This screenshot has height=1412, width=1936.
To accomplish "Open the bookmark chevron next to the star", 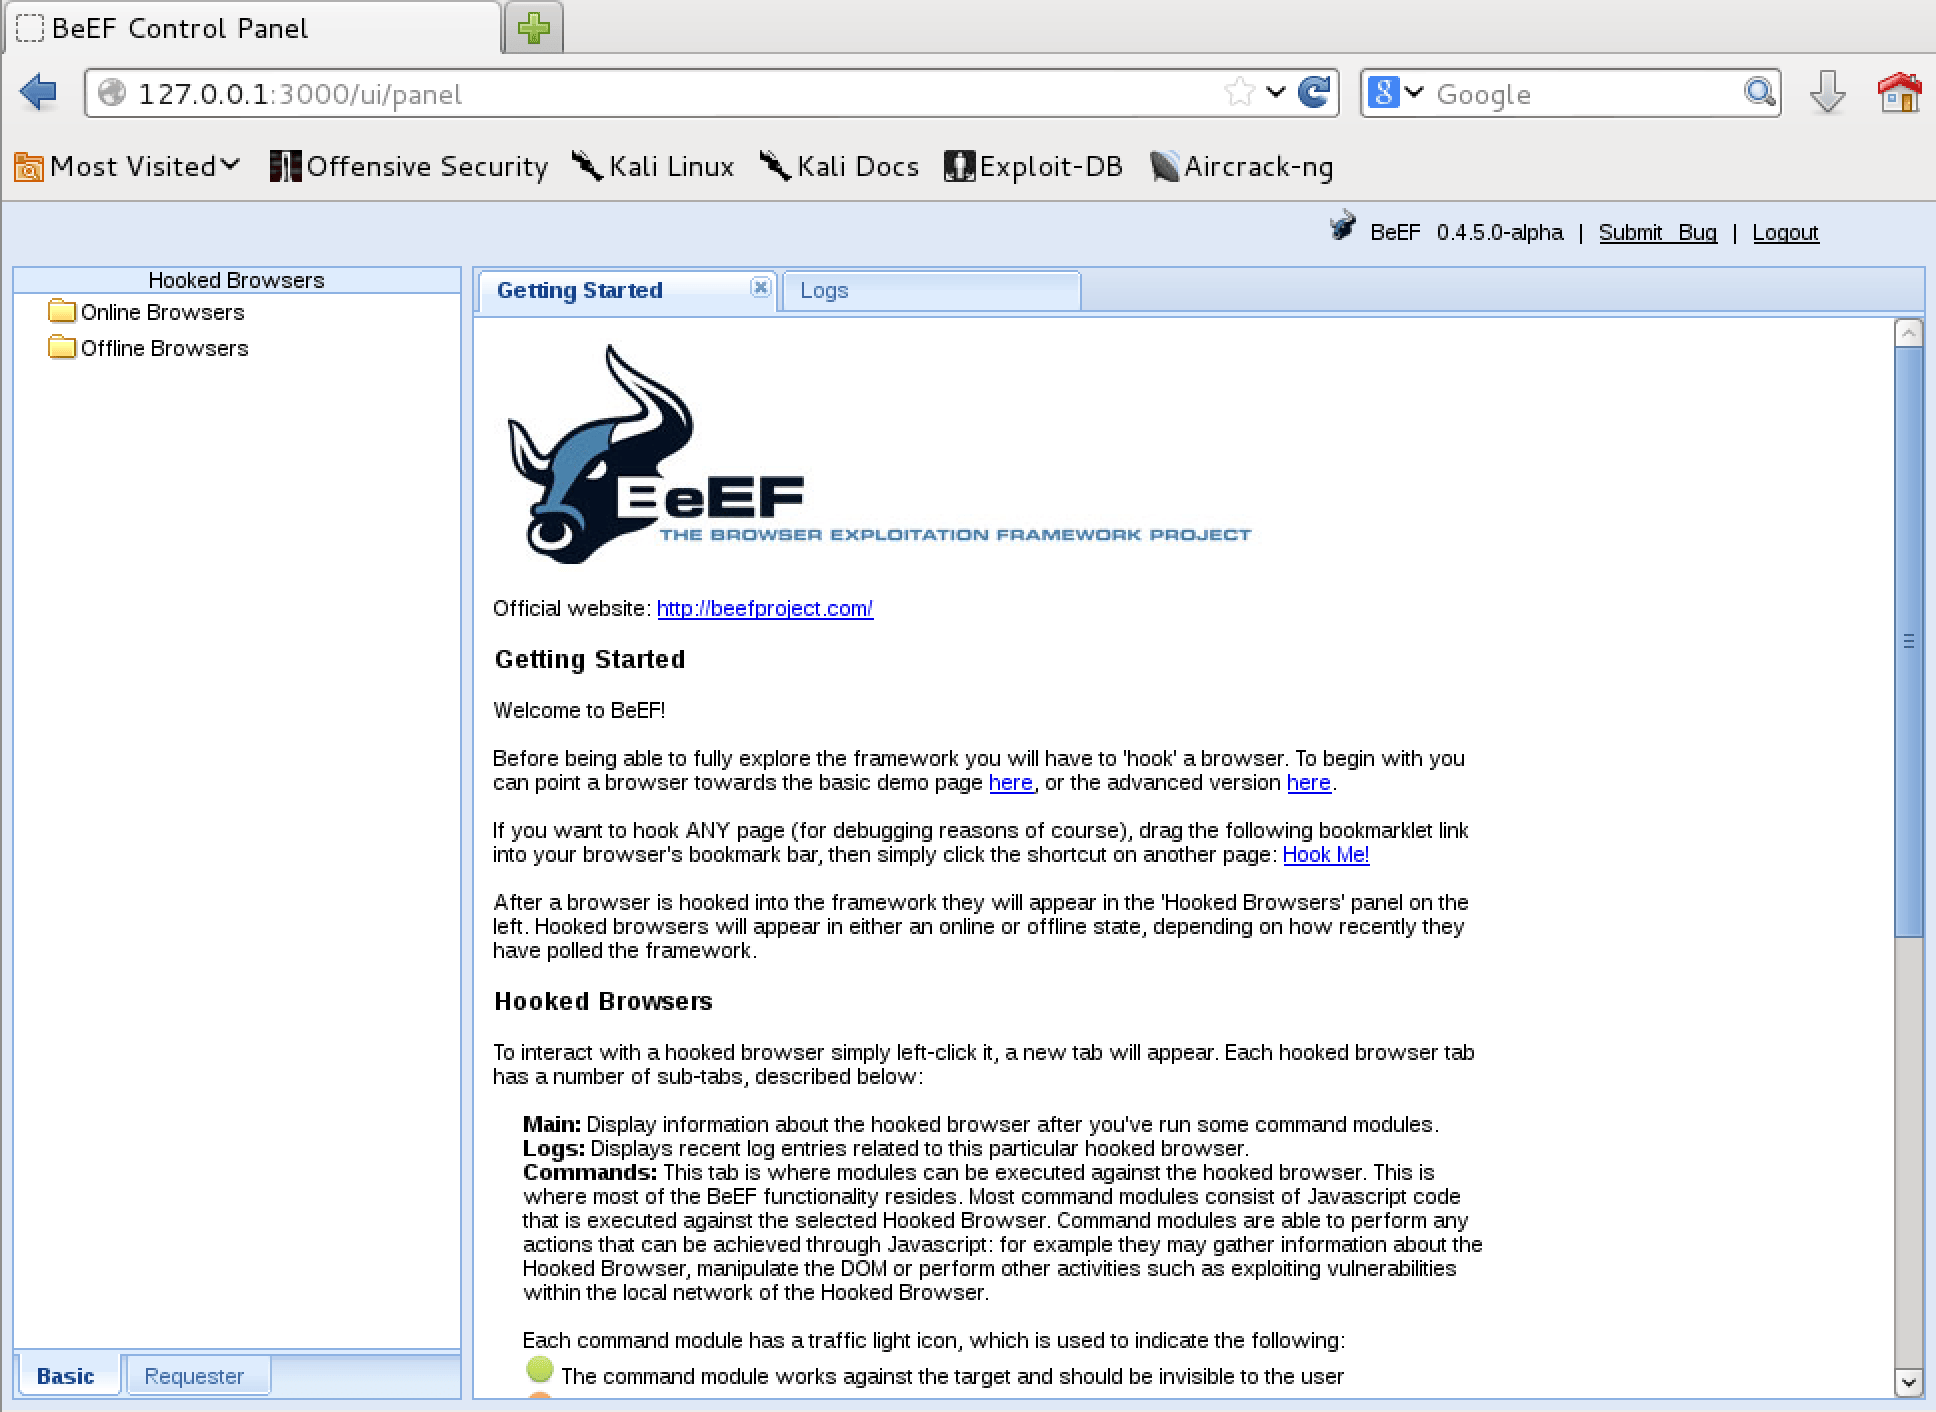I will 1275,92.
